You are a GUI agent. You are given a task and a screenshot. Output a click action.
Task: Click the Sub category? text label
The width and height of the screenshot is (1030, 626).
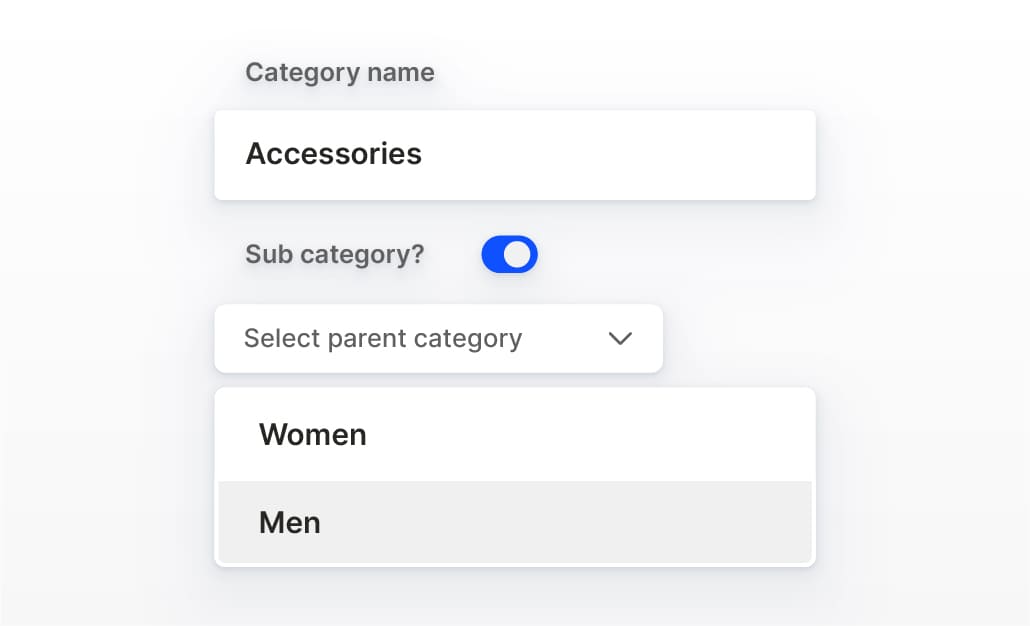tap(334, 255)
